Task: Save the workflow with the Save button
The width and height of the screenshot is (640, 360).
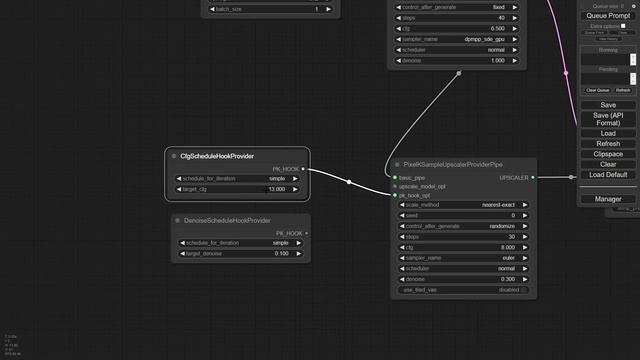Action: (608, 105)
